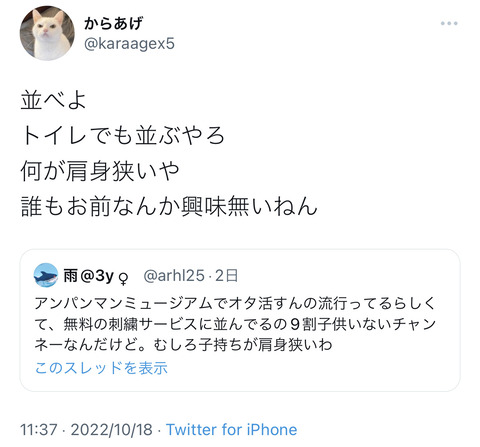Open the three-dot more options menu
The image size is (480, 447).
click(x=449, y=23)
